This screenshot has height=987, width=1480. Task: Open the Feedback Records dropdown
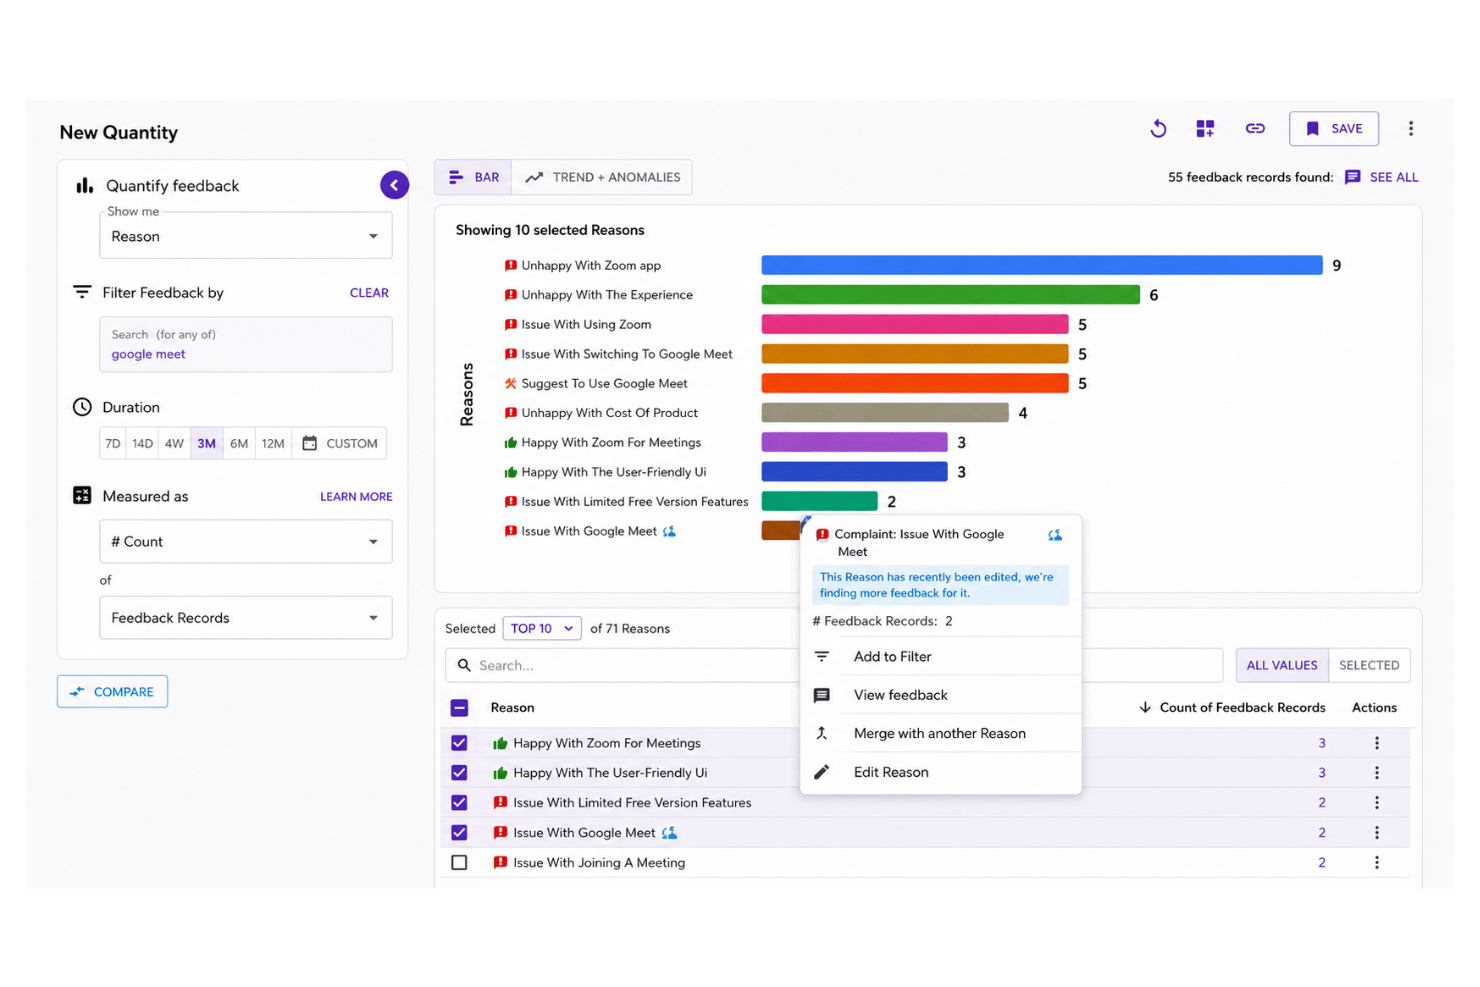(x=246, y=618)
